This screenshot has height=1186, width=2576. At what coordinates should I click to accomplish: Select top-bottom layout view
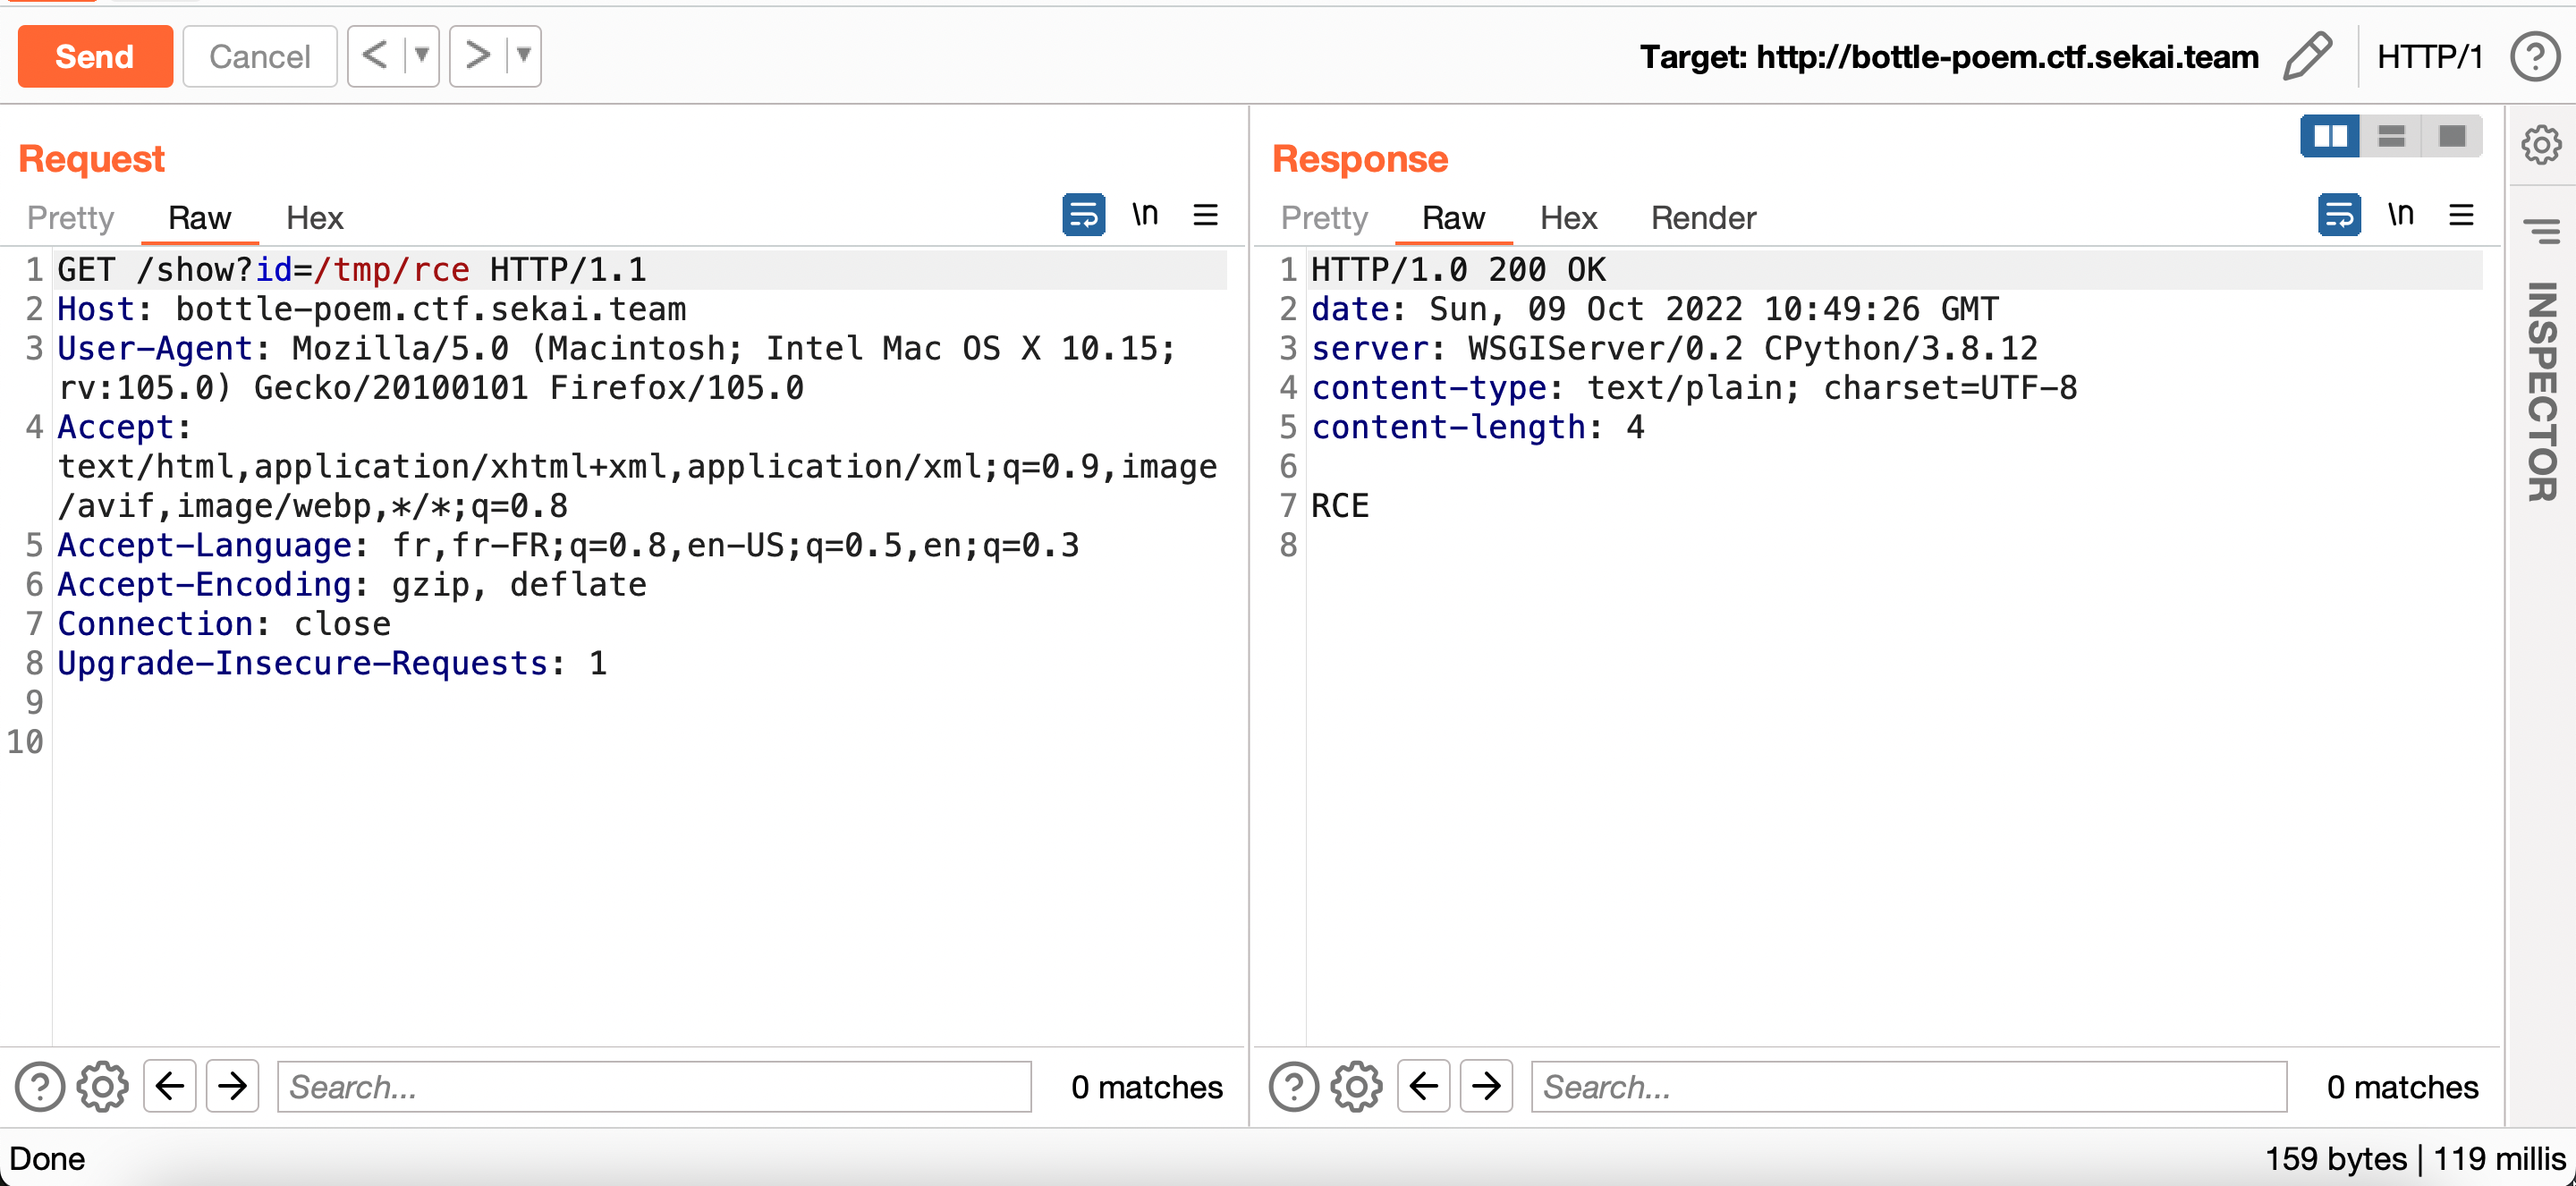[x=2391, y=136]
